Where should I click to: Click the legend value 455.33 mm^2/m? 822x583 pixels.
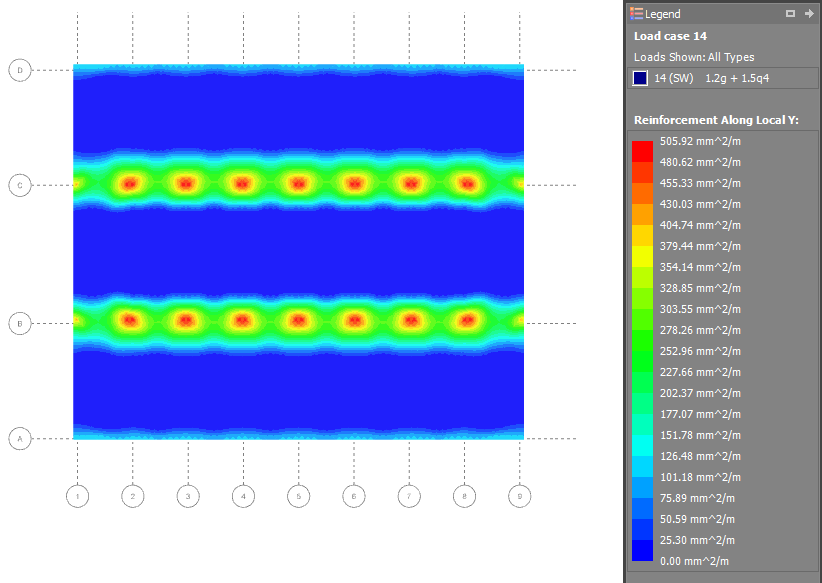point(700,183)
